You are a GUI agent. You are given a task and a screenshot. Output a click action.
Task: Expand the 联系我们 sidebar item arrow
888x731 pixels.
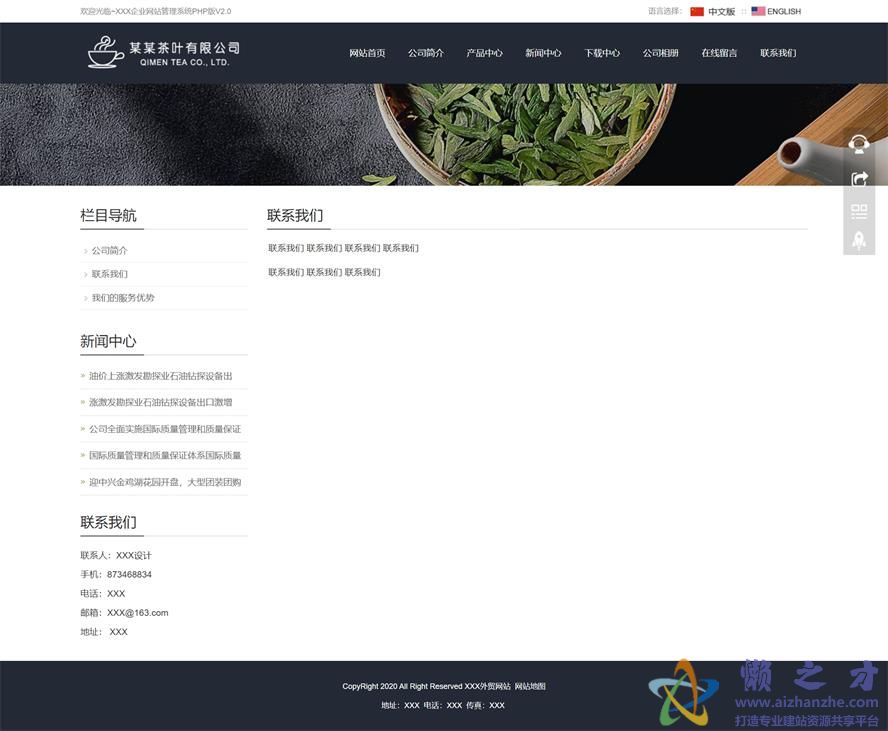point(84,274)
